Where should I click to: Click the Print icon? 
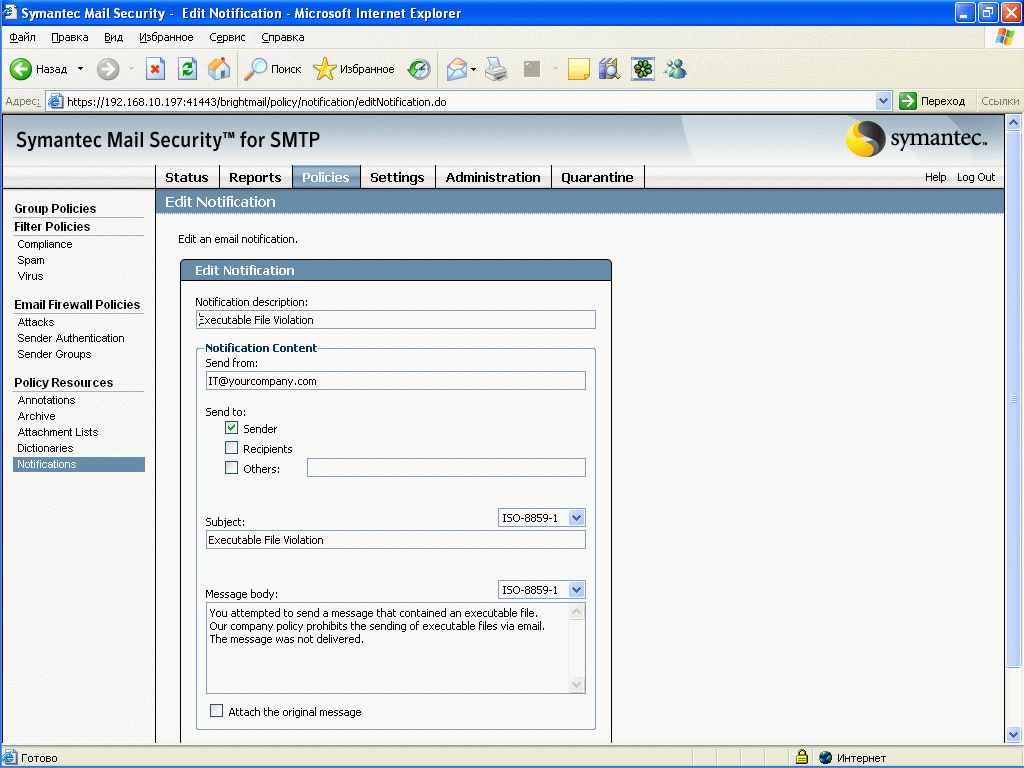[496, 69]
